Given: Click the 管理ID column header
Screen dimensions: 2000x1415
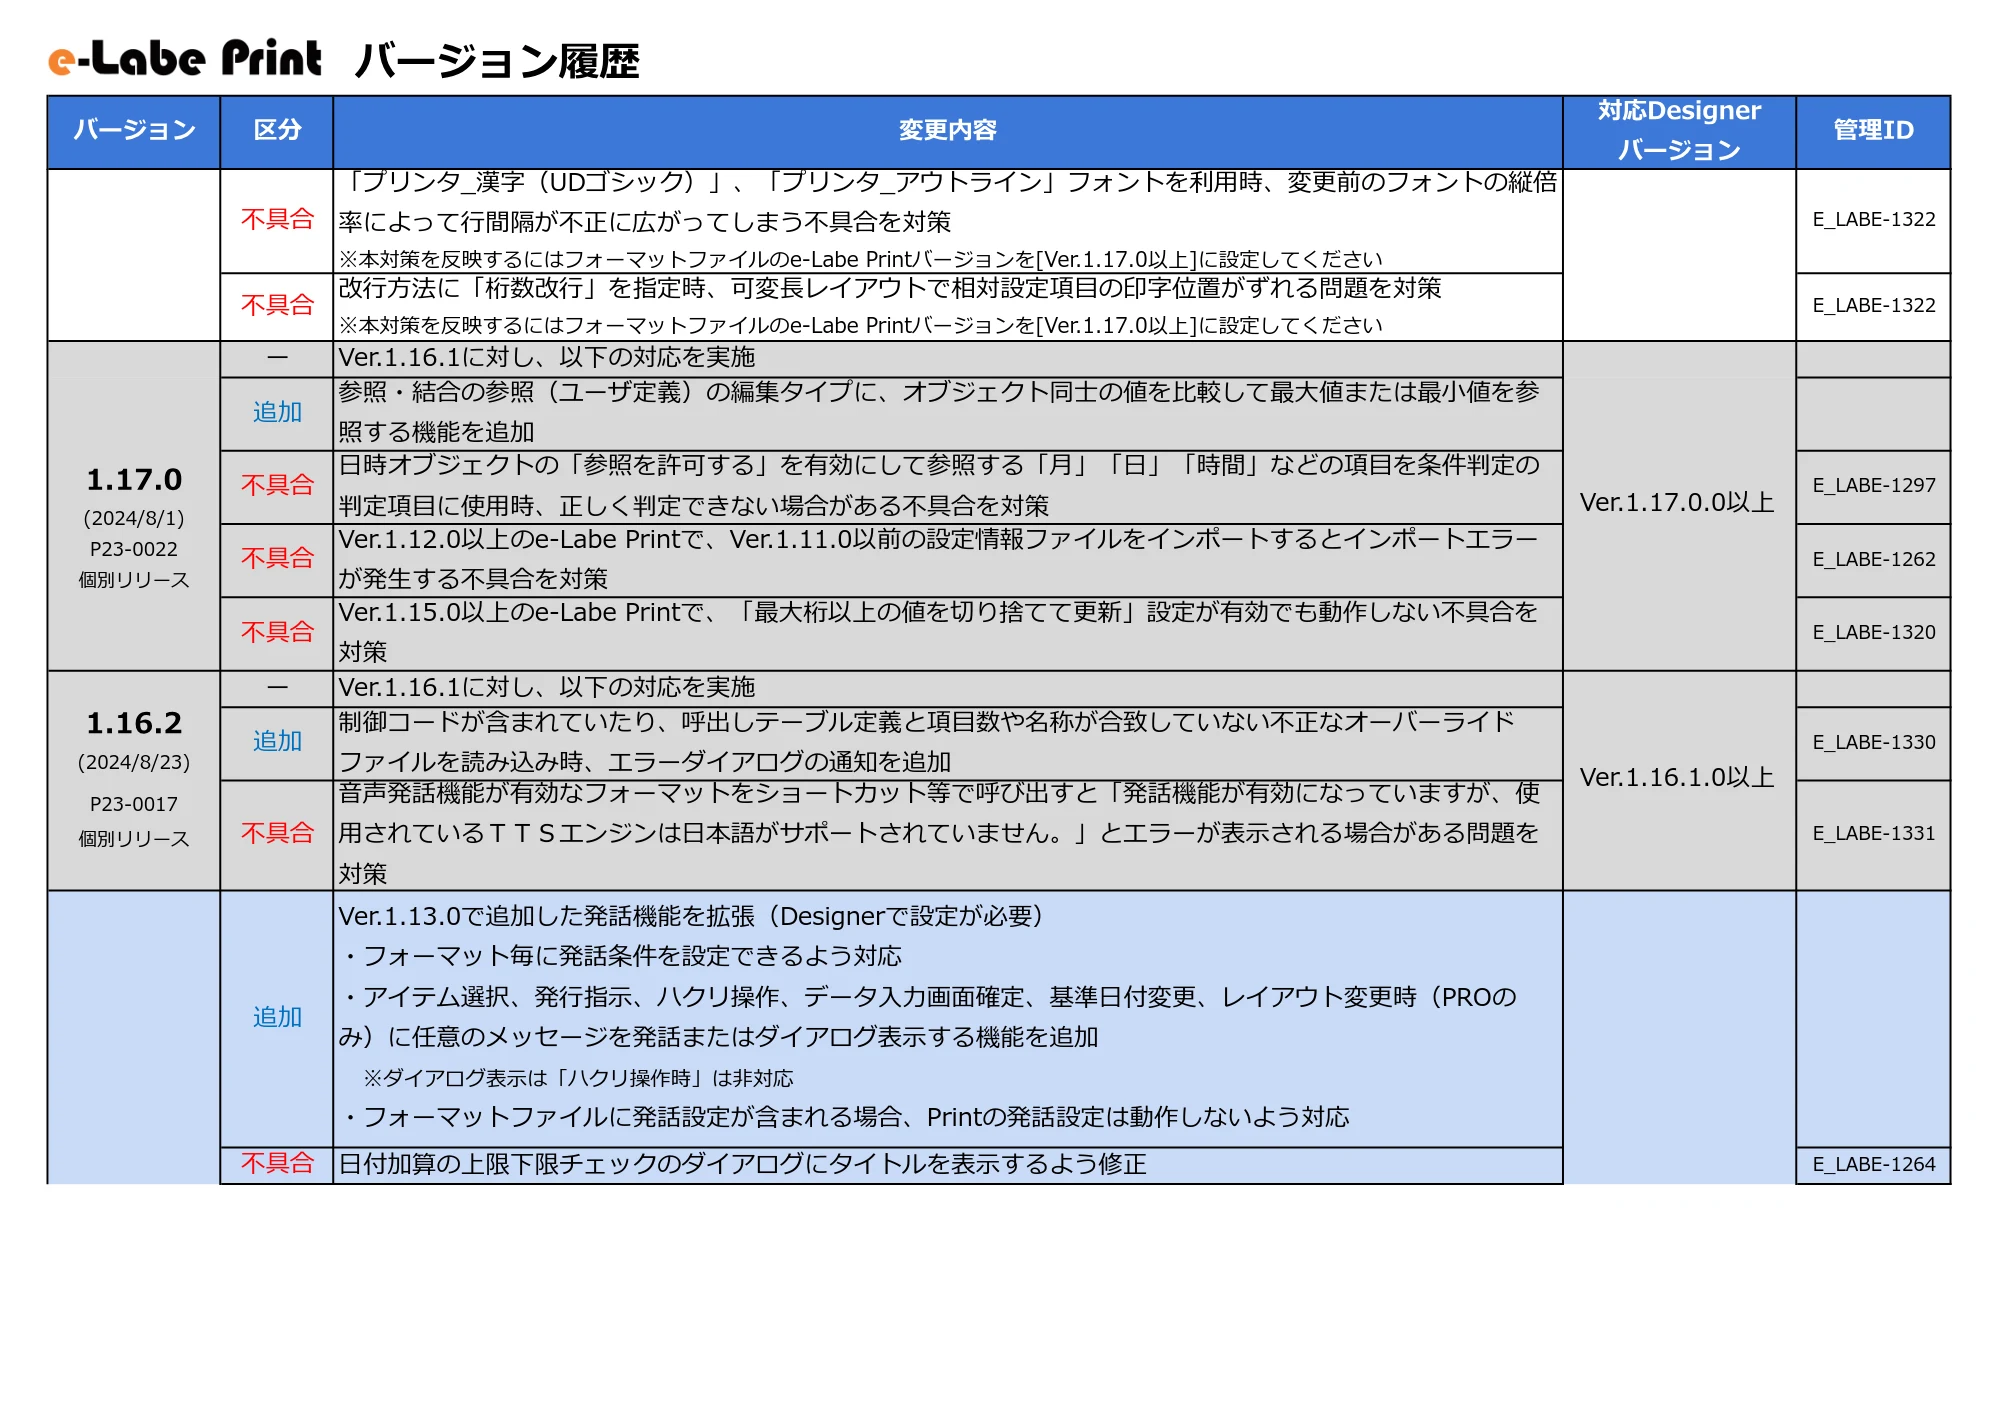Looking at the screenshot, I should [x=1873, y=131].
